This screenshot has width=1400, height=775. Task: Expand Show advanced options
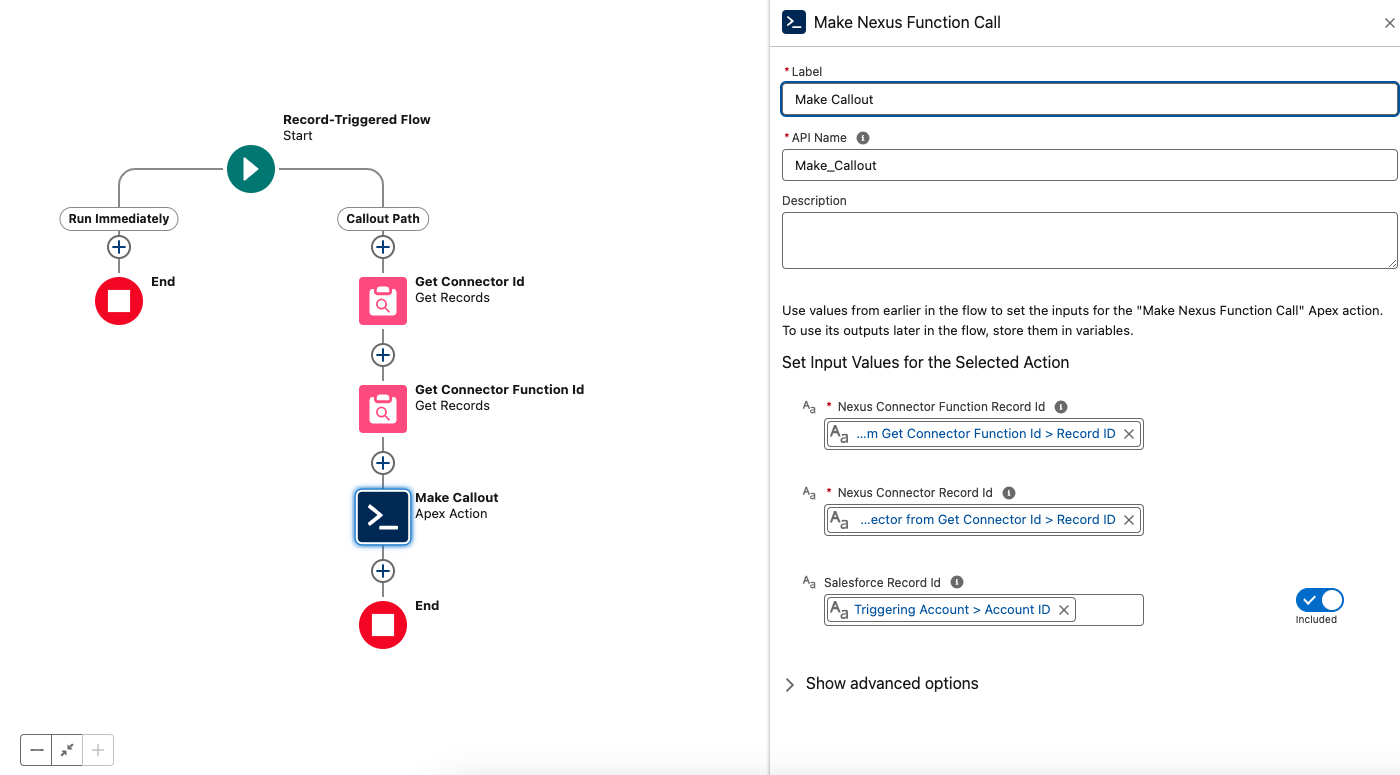(x=880, y=684)
